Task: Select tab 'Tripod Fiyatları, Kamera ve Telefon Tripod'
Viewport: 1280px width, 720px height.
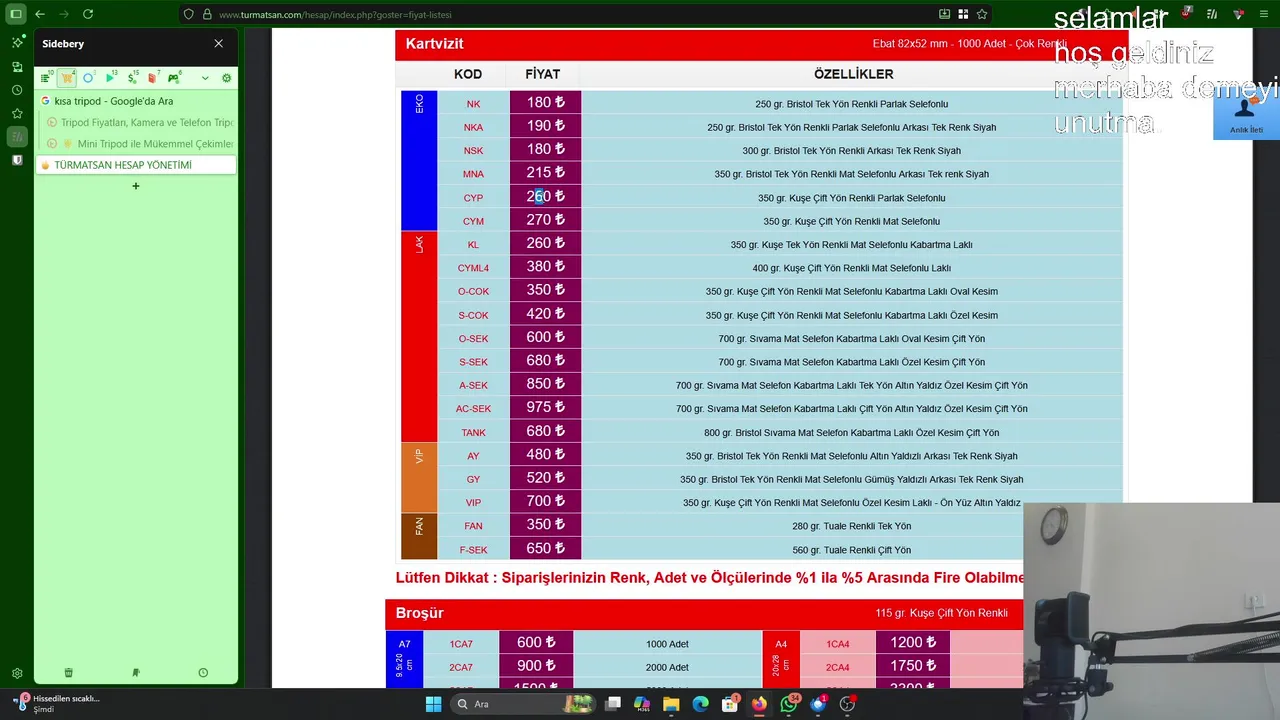Action: [x=140, y=122]
